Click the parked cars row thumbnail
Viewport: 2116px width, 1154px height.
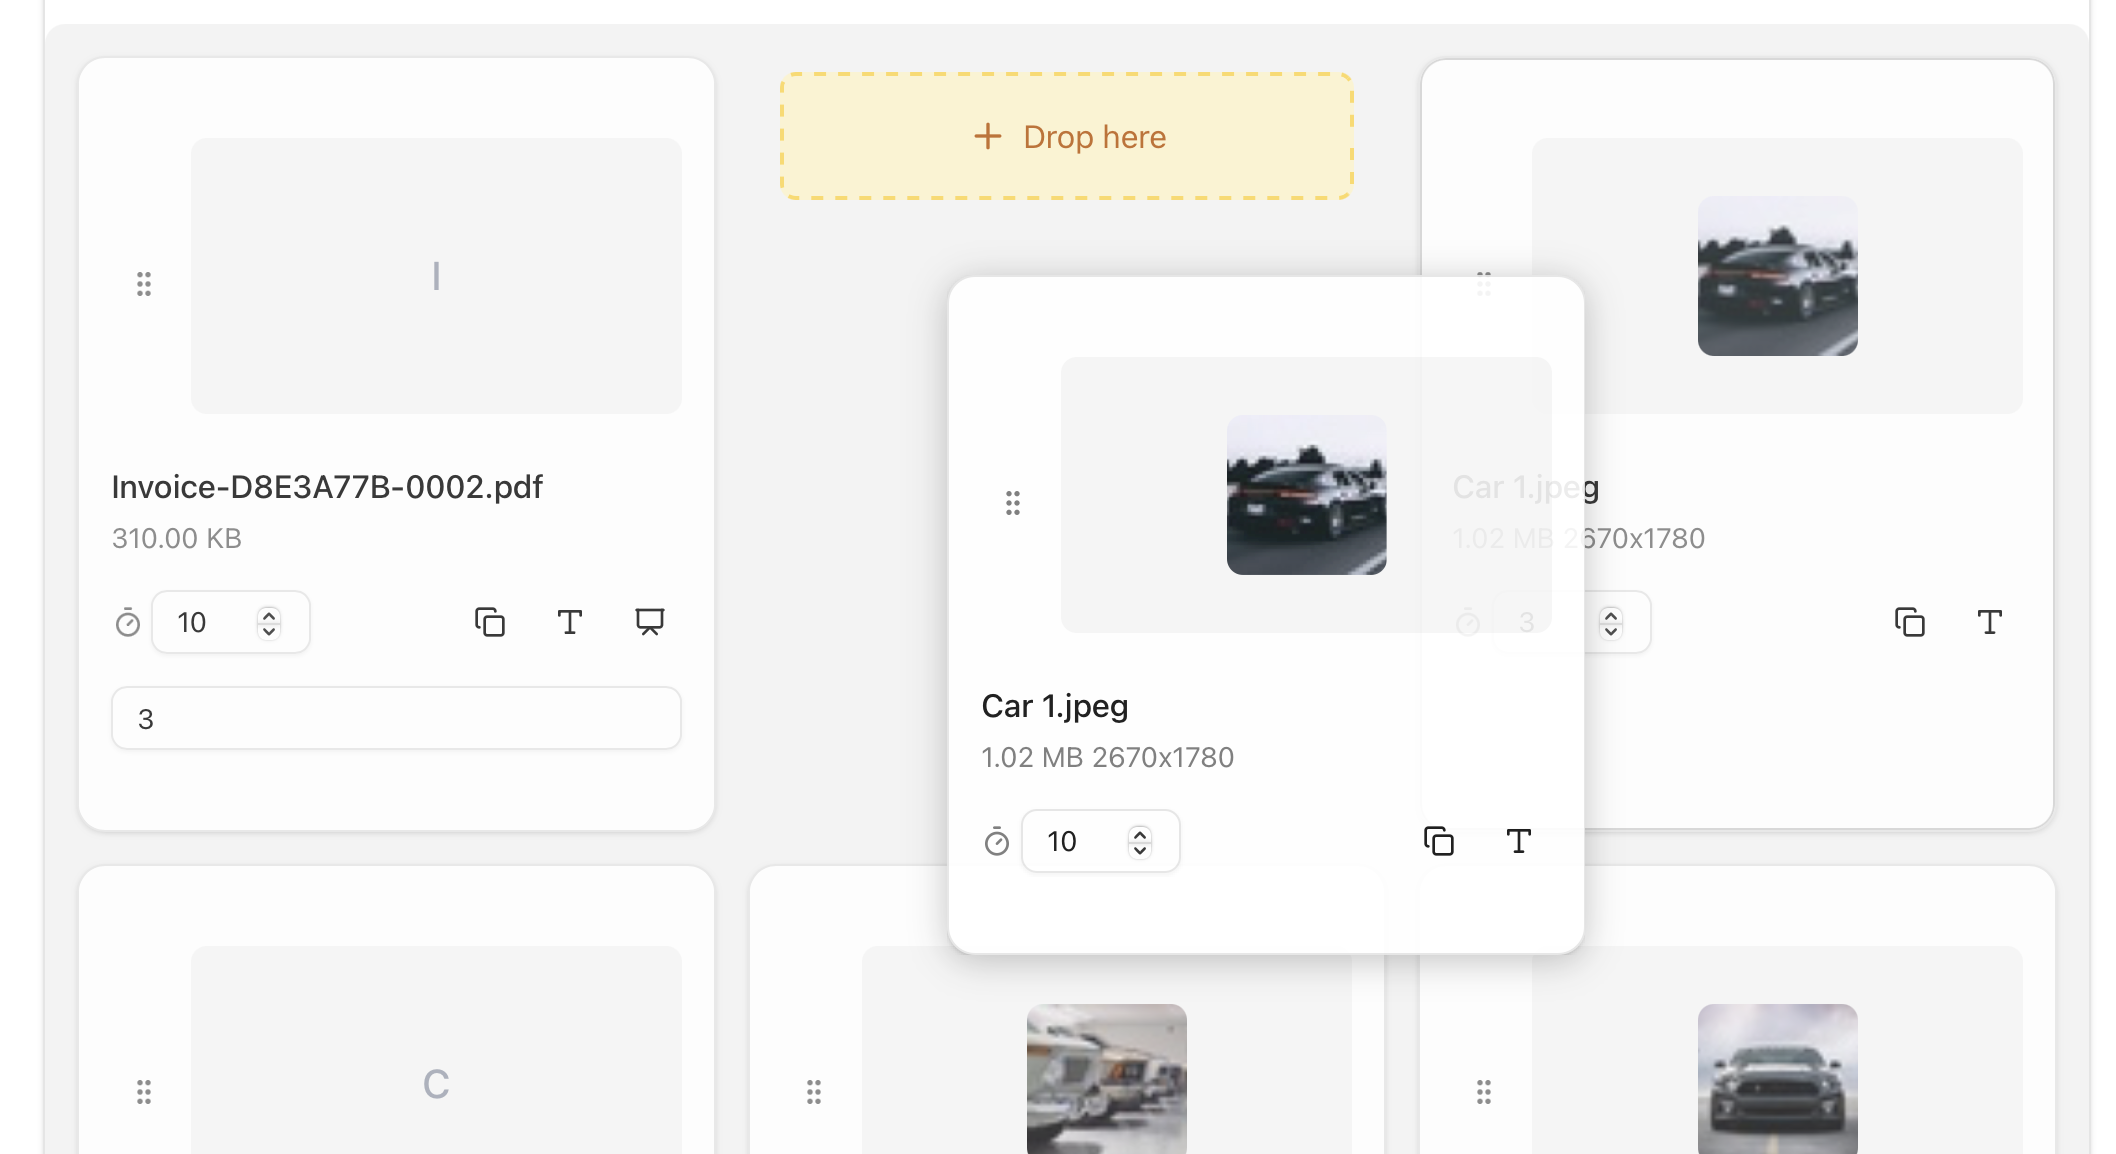1106,1078
